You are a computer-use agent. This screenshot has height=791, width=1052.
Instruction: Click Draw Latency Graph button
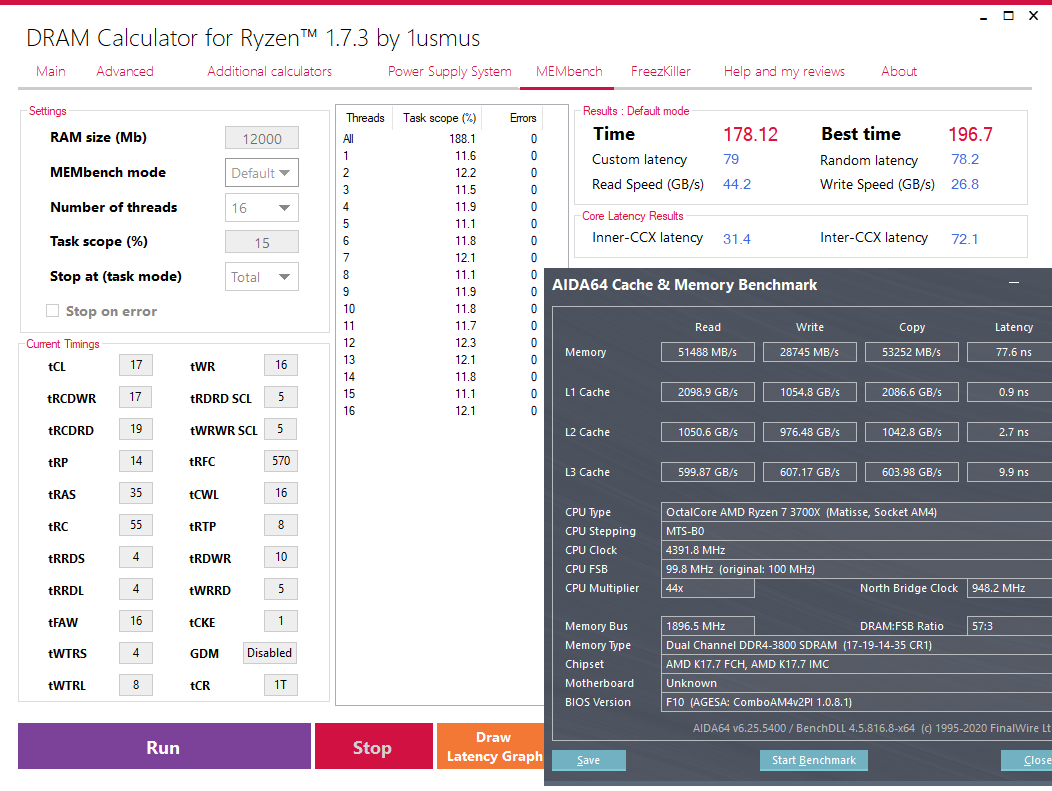tap(491, 746)
